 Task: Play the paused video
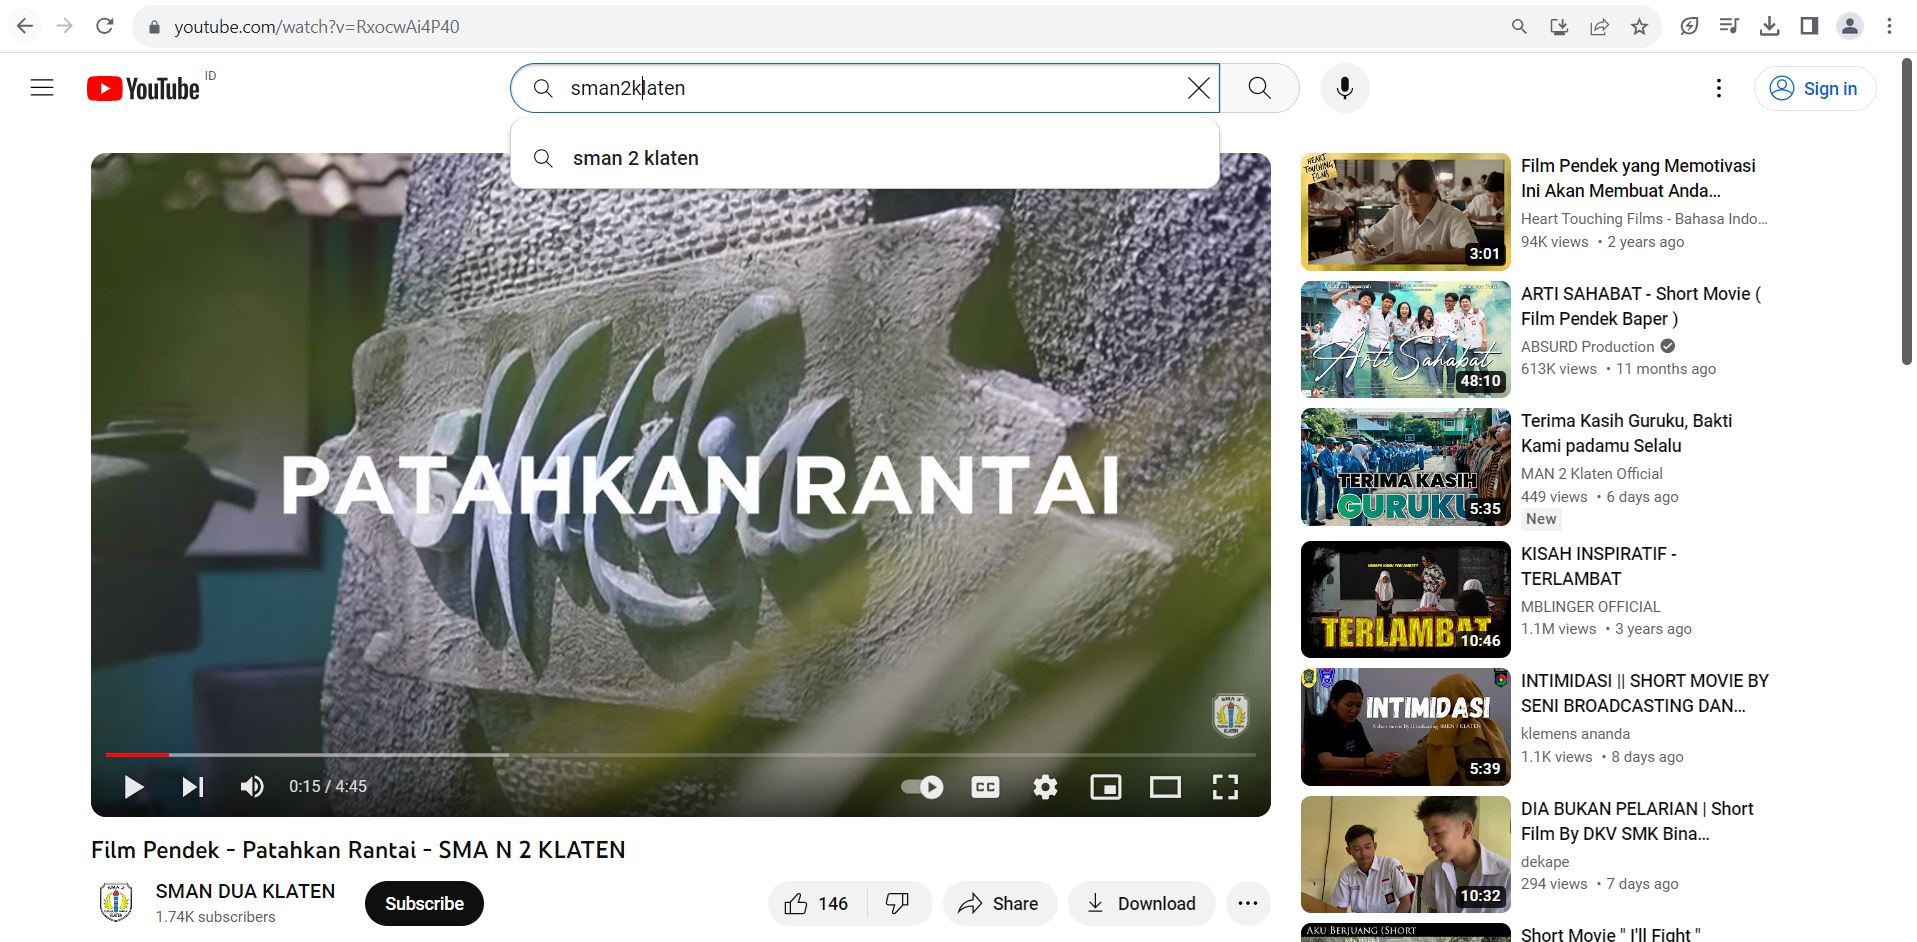133,787
